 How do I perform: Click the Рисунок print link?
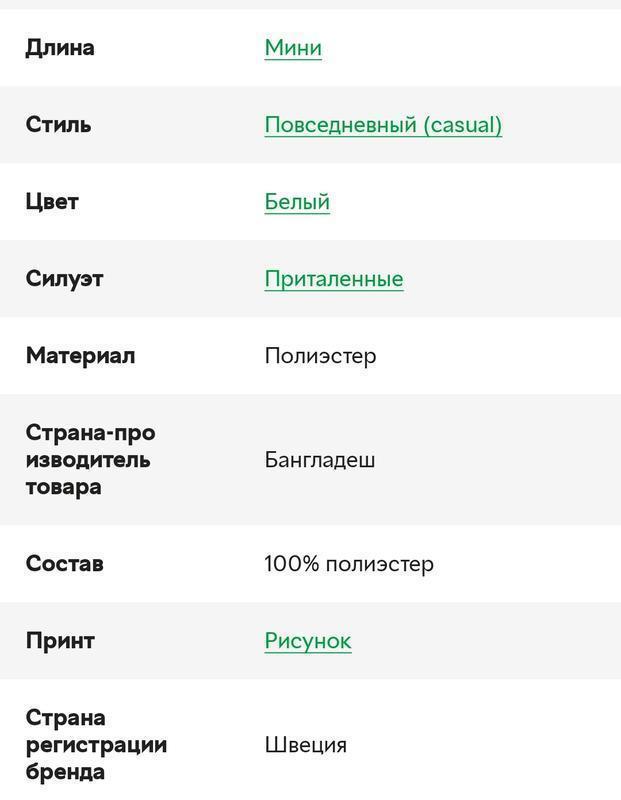click(x=308, y=641)
